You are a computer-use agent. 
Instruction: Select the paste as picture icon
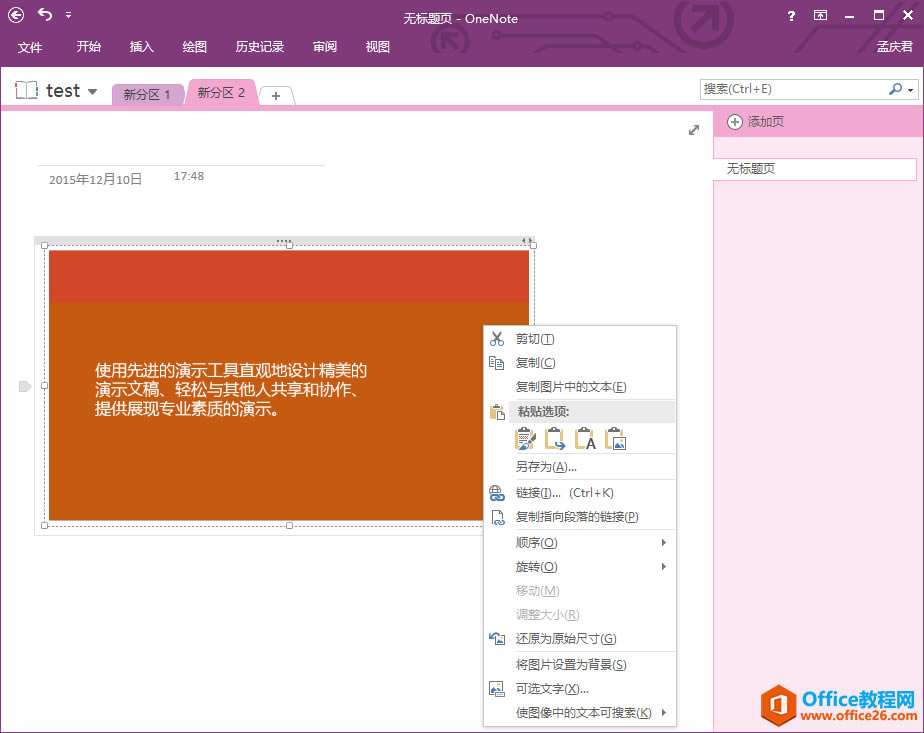click(615, 438)
